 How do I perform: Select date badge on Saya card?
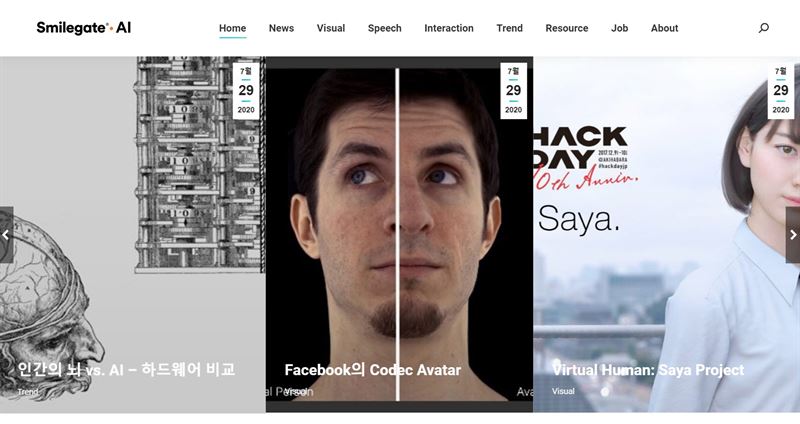point(781,91)
